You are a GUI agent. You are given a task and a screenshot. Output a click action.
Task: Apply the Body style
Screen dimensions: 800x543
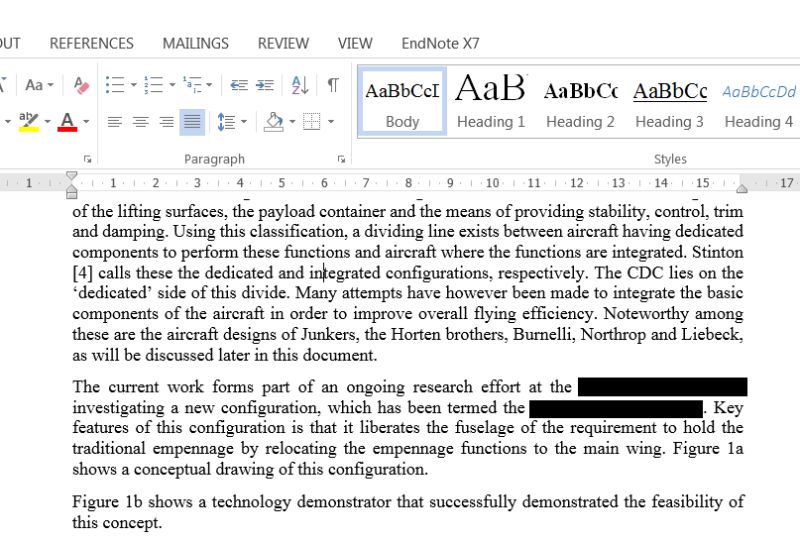[403, 102]
